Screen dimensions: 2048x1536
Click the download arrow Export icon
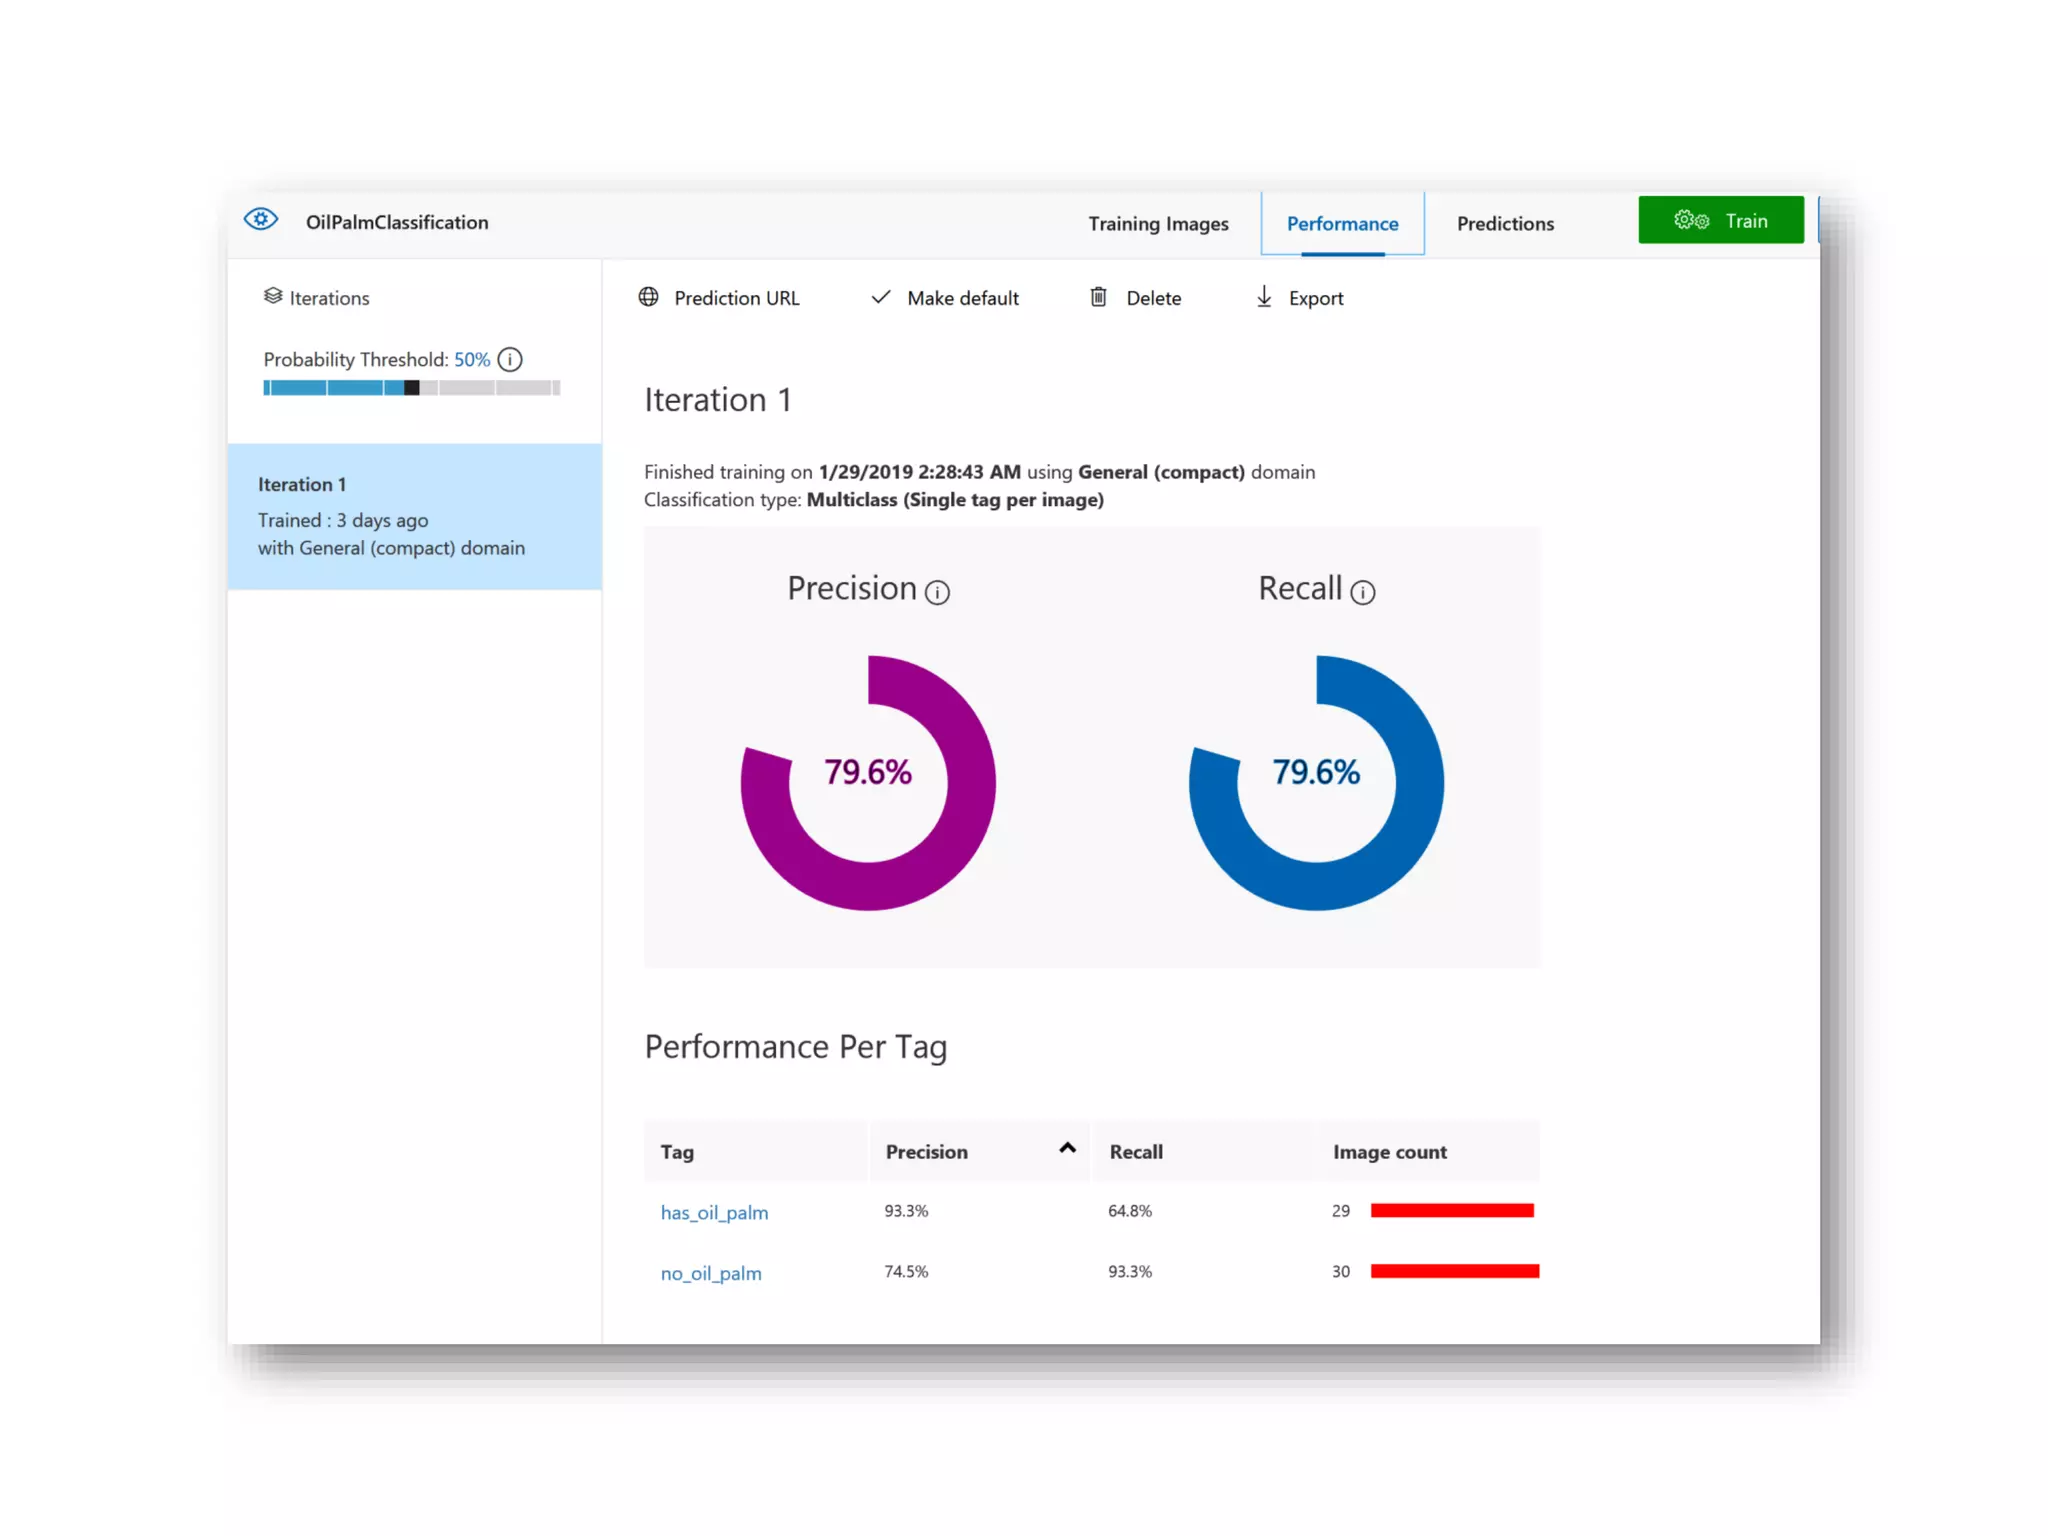(x=1264, y=297)
